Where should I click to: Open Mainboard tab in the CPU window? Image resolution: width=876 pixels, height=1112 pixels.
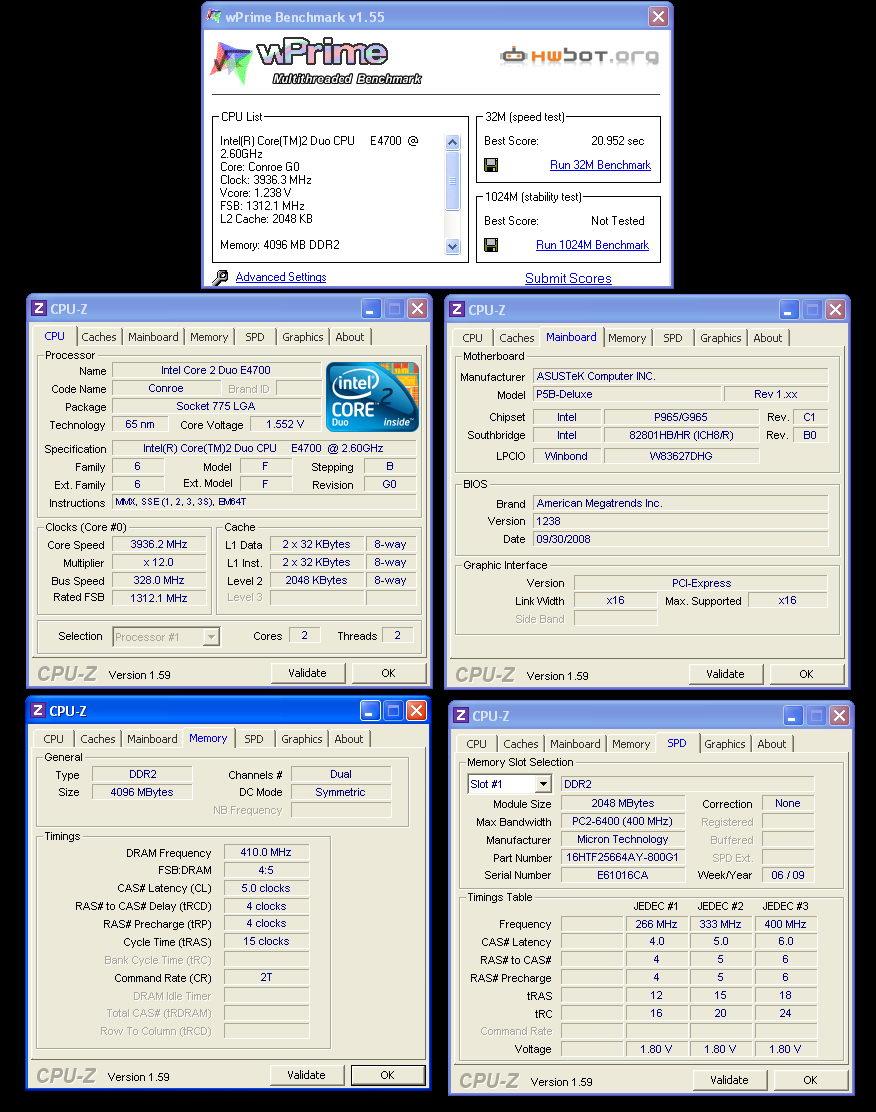[x=153, y=338]
